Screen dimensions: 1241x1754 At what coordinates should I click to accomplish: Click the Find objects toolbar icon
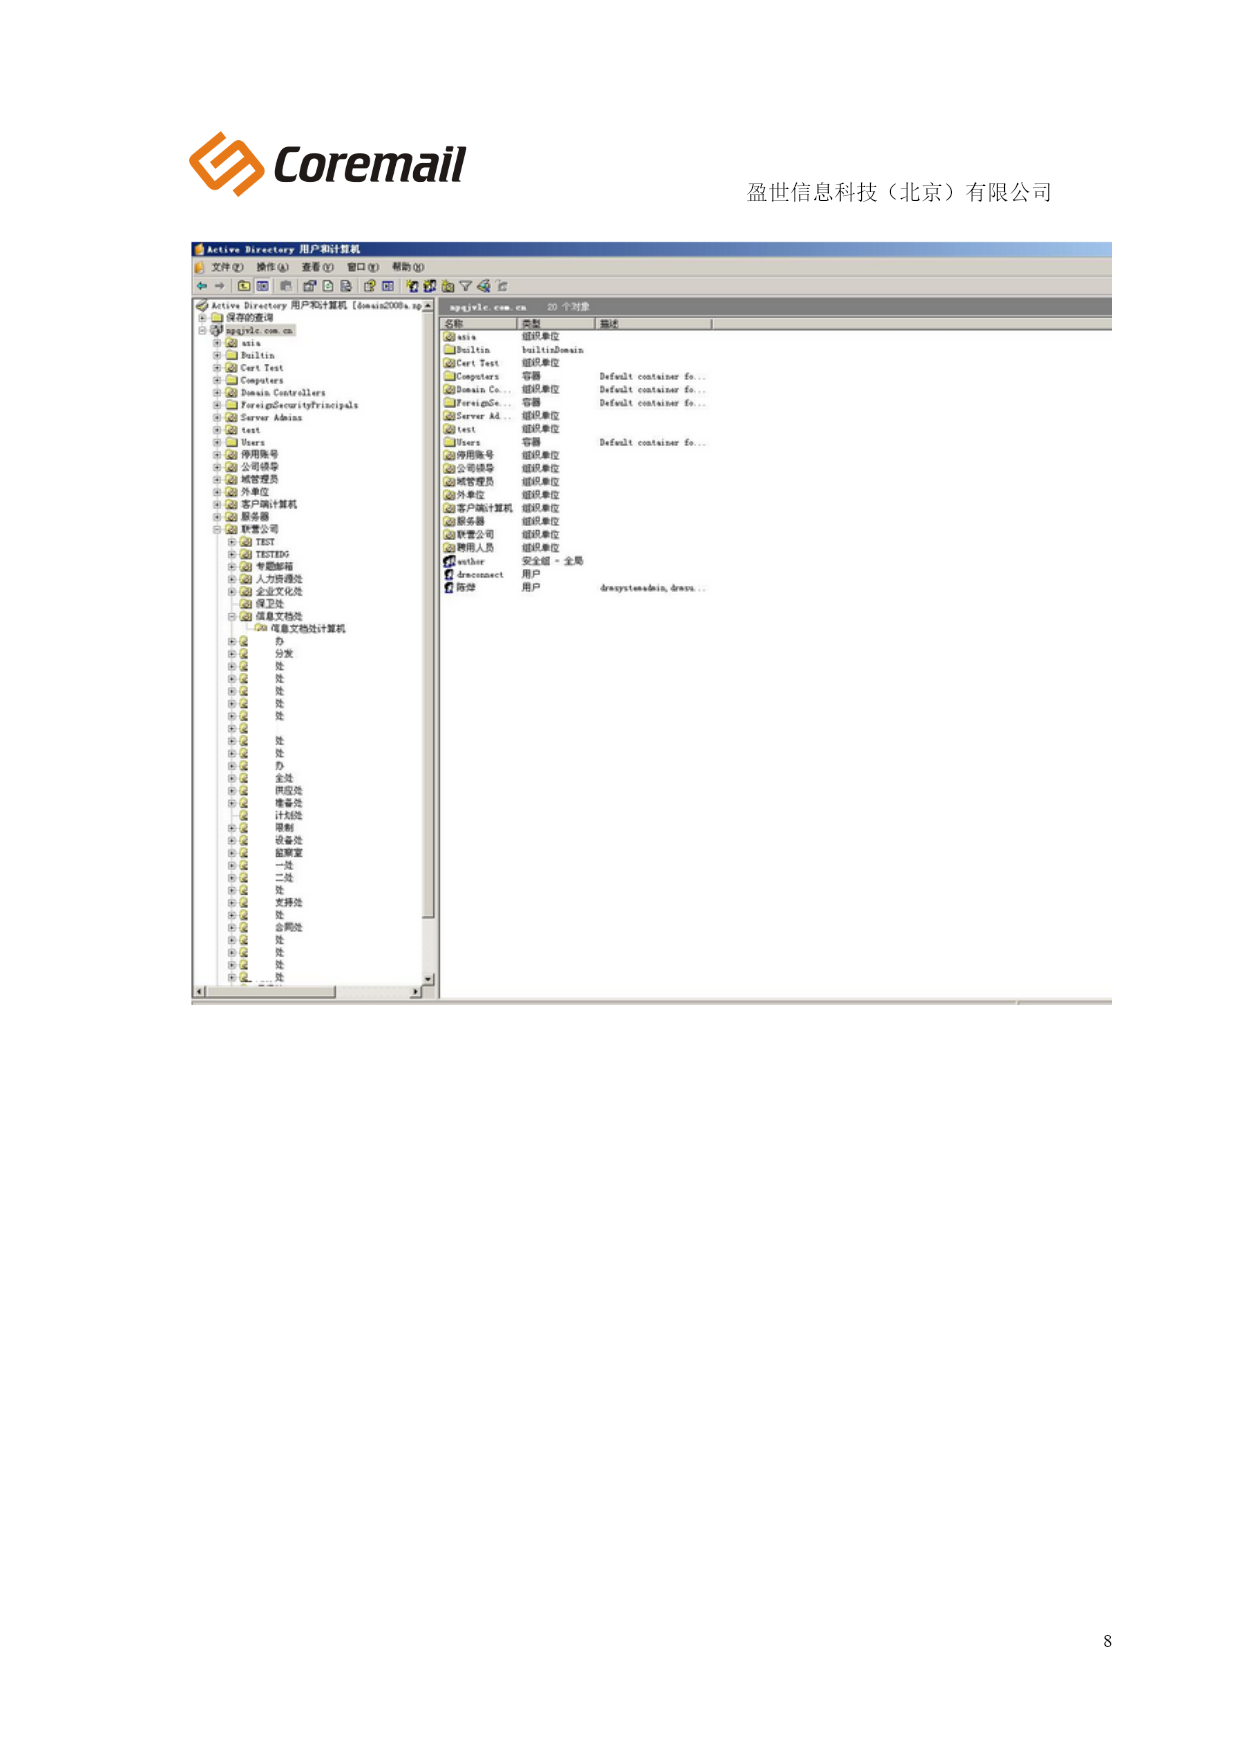483,286
